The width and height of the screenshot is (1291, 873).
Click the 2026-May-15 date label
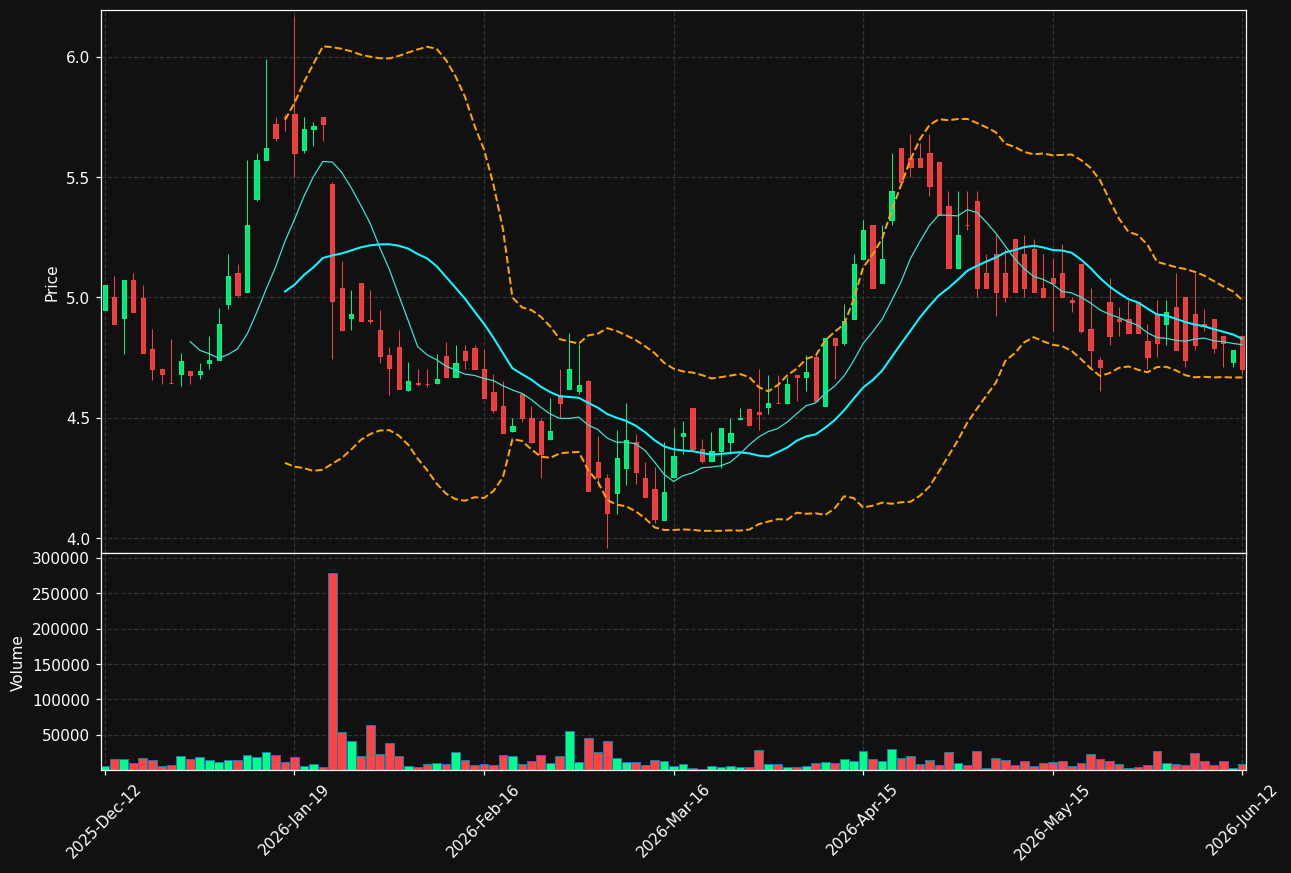[x=1051, y=820]
